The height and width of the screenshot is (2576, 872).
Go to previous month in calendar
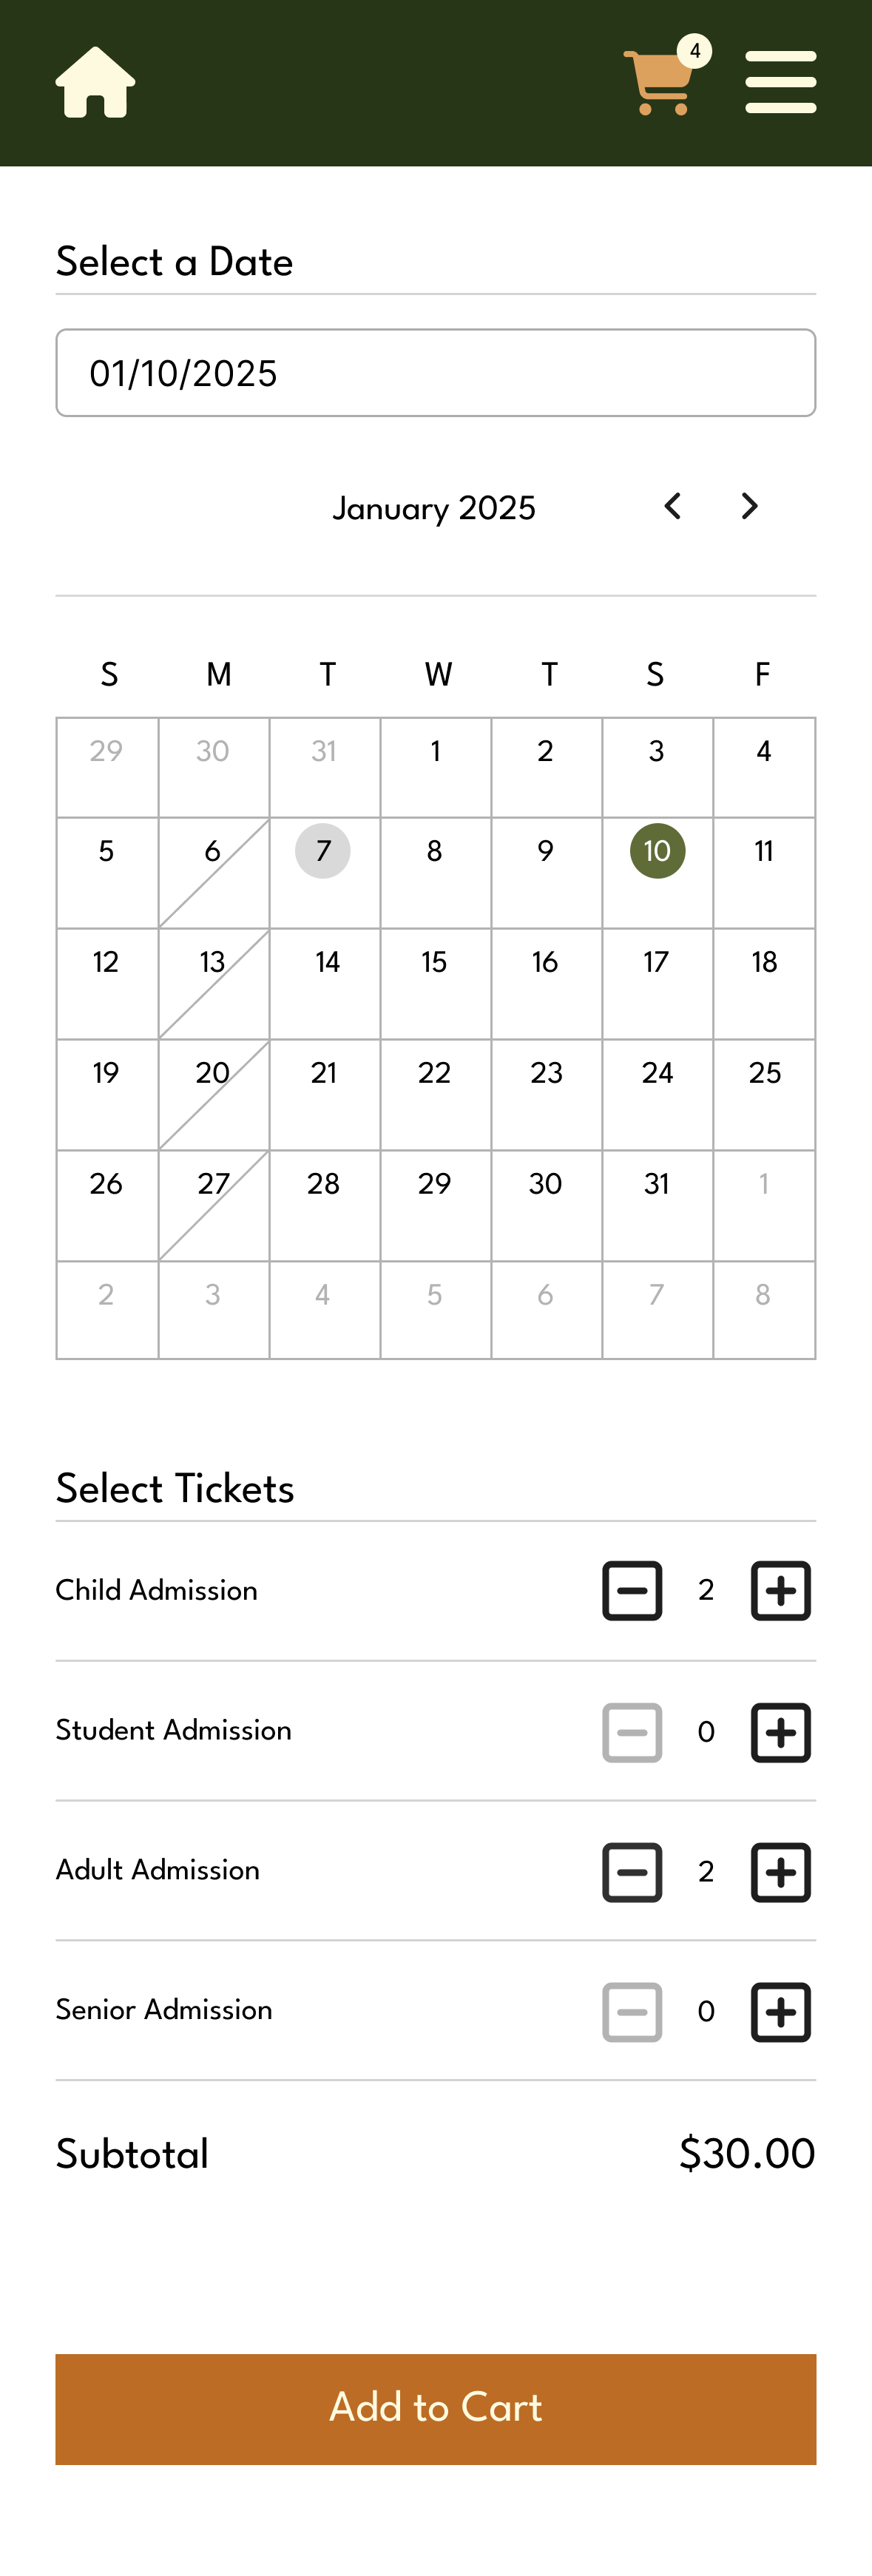click(673, 506)
